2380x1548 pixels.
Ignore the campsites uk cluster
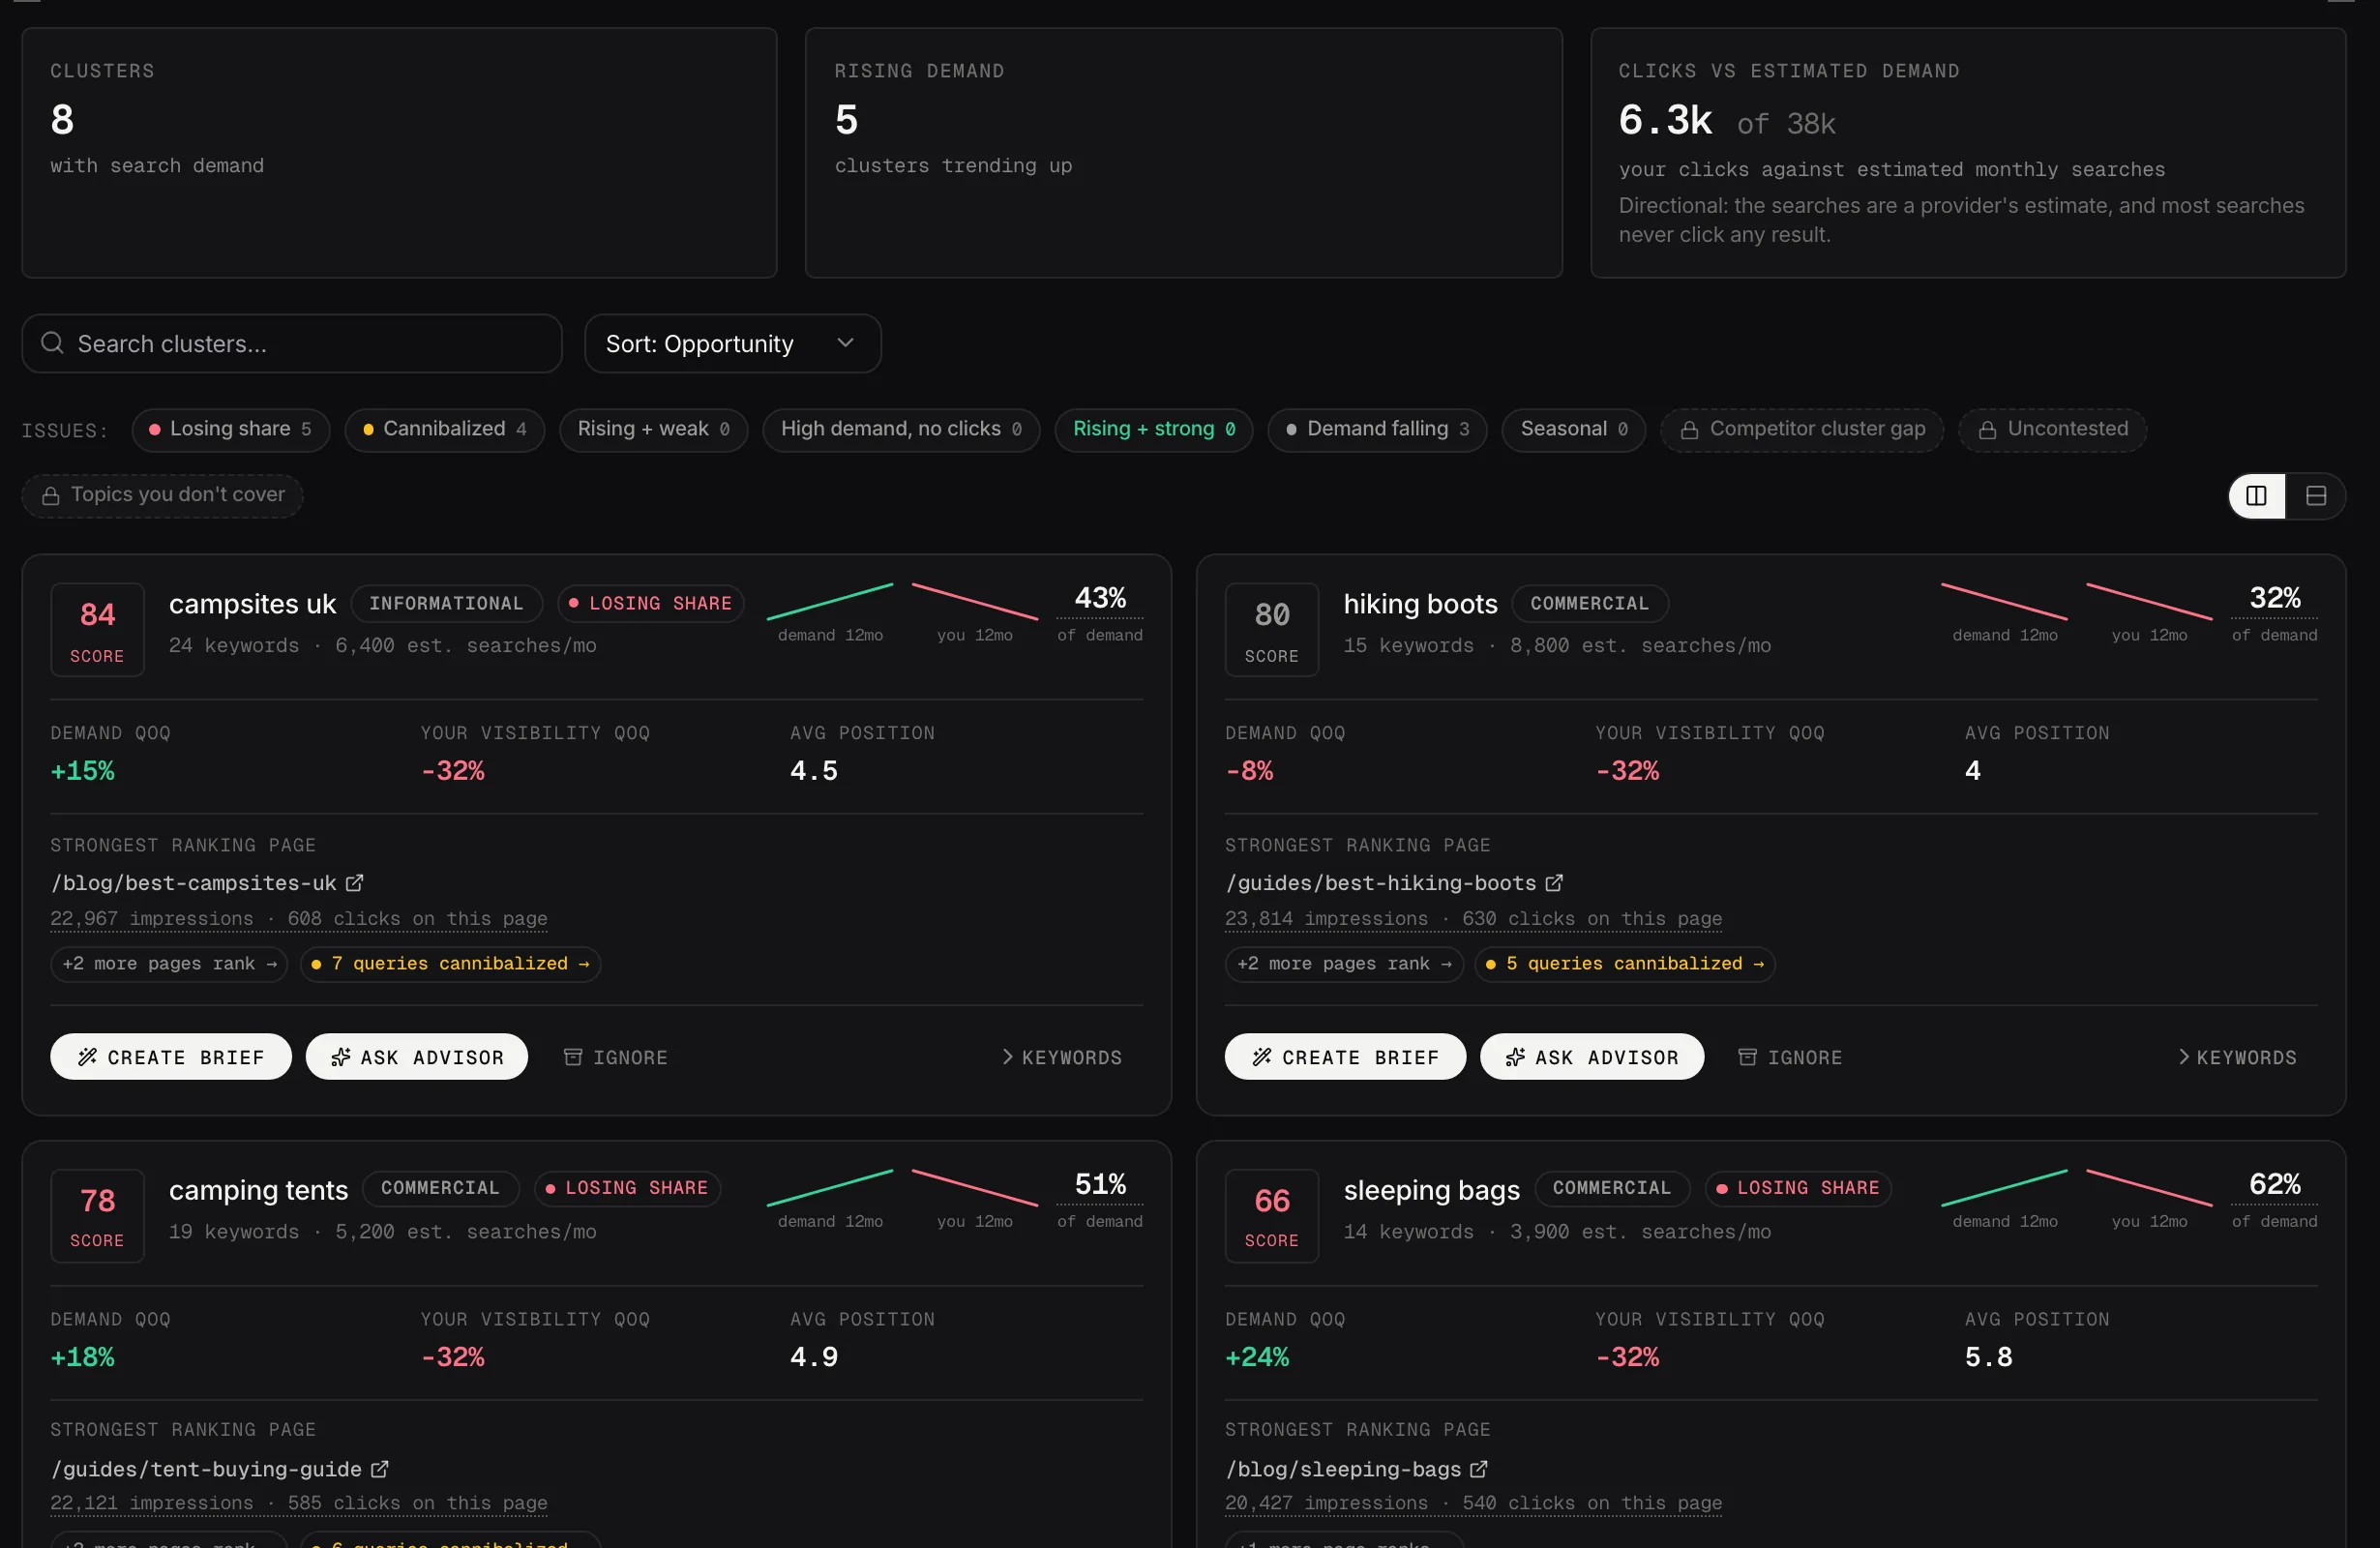click(x=616, y=1057)
